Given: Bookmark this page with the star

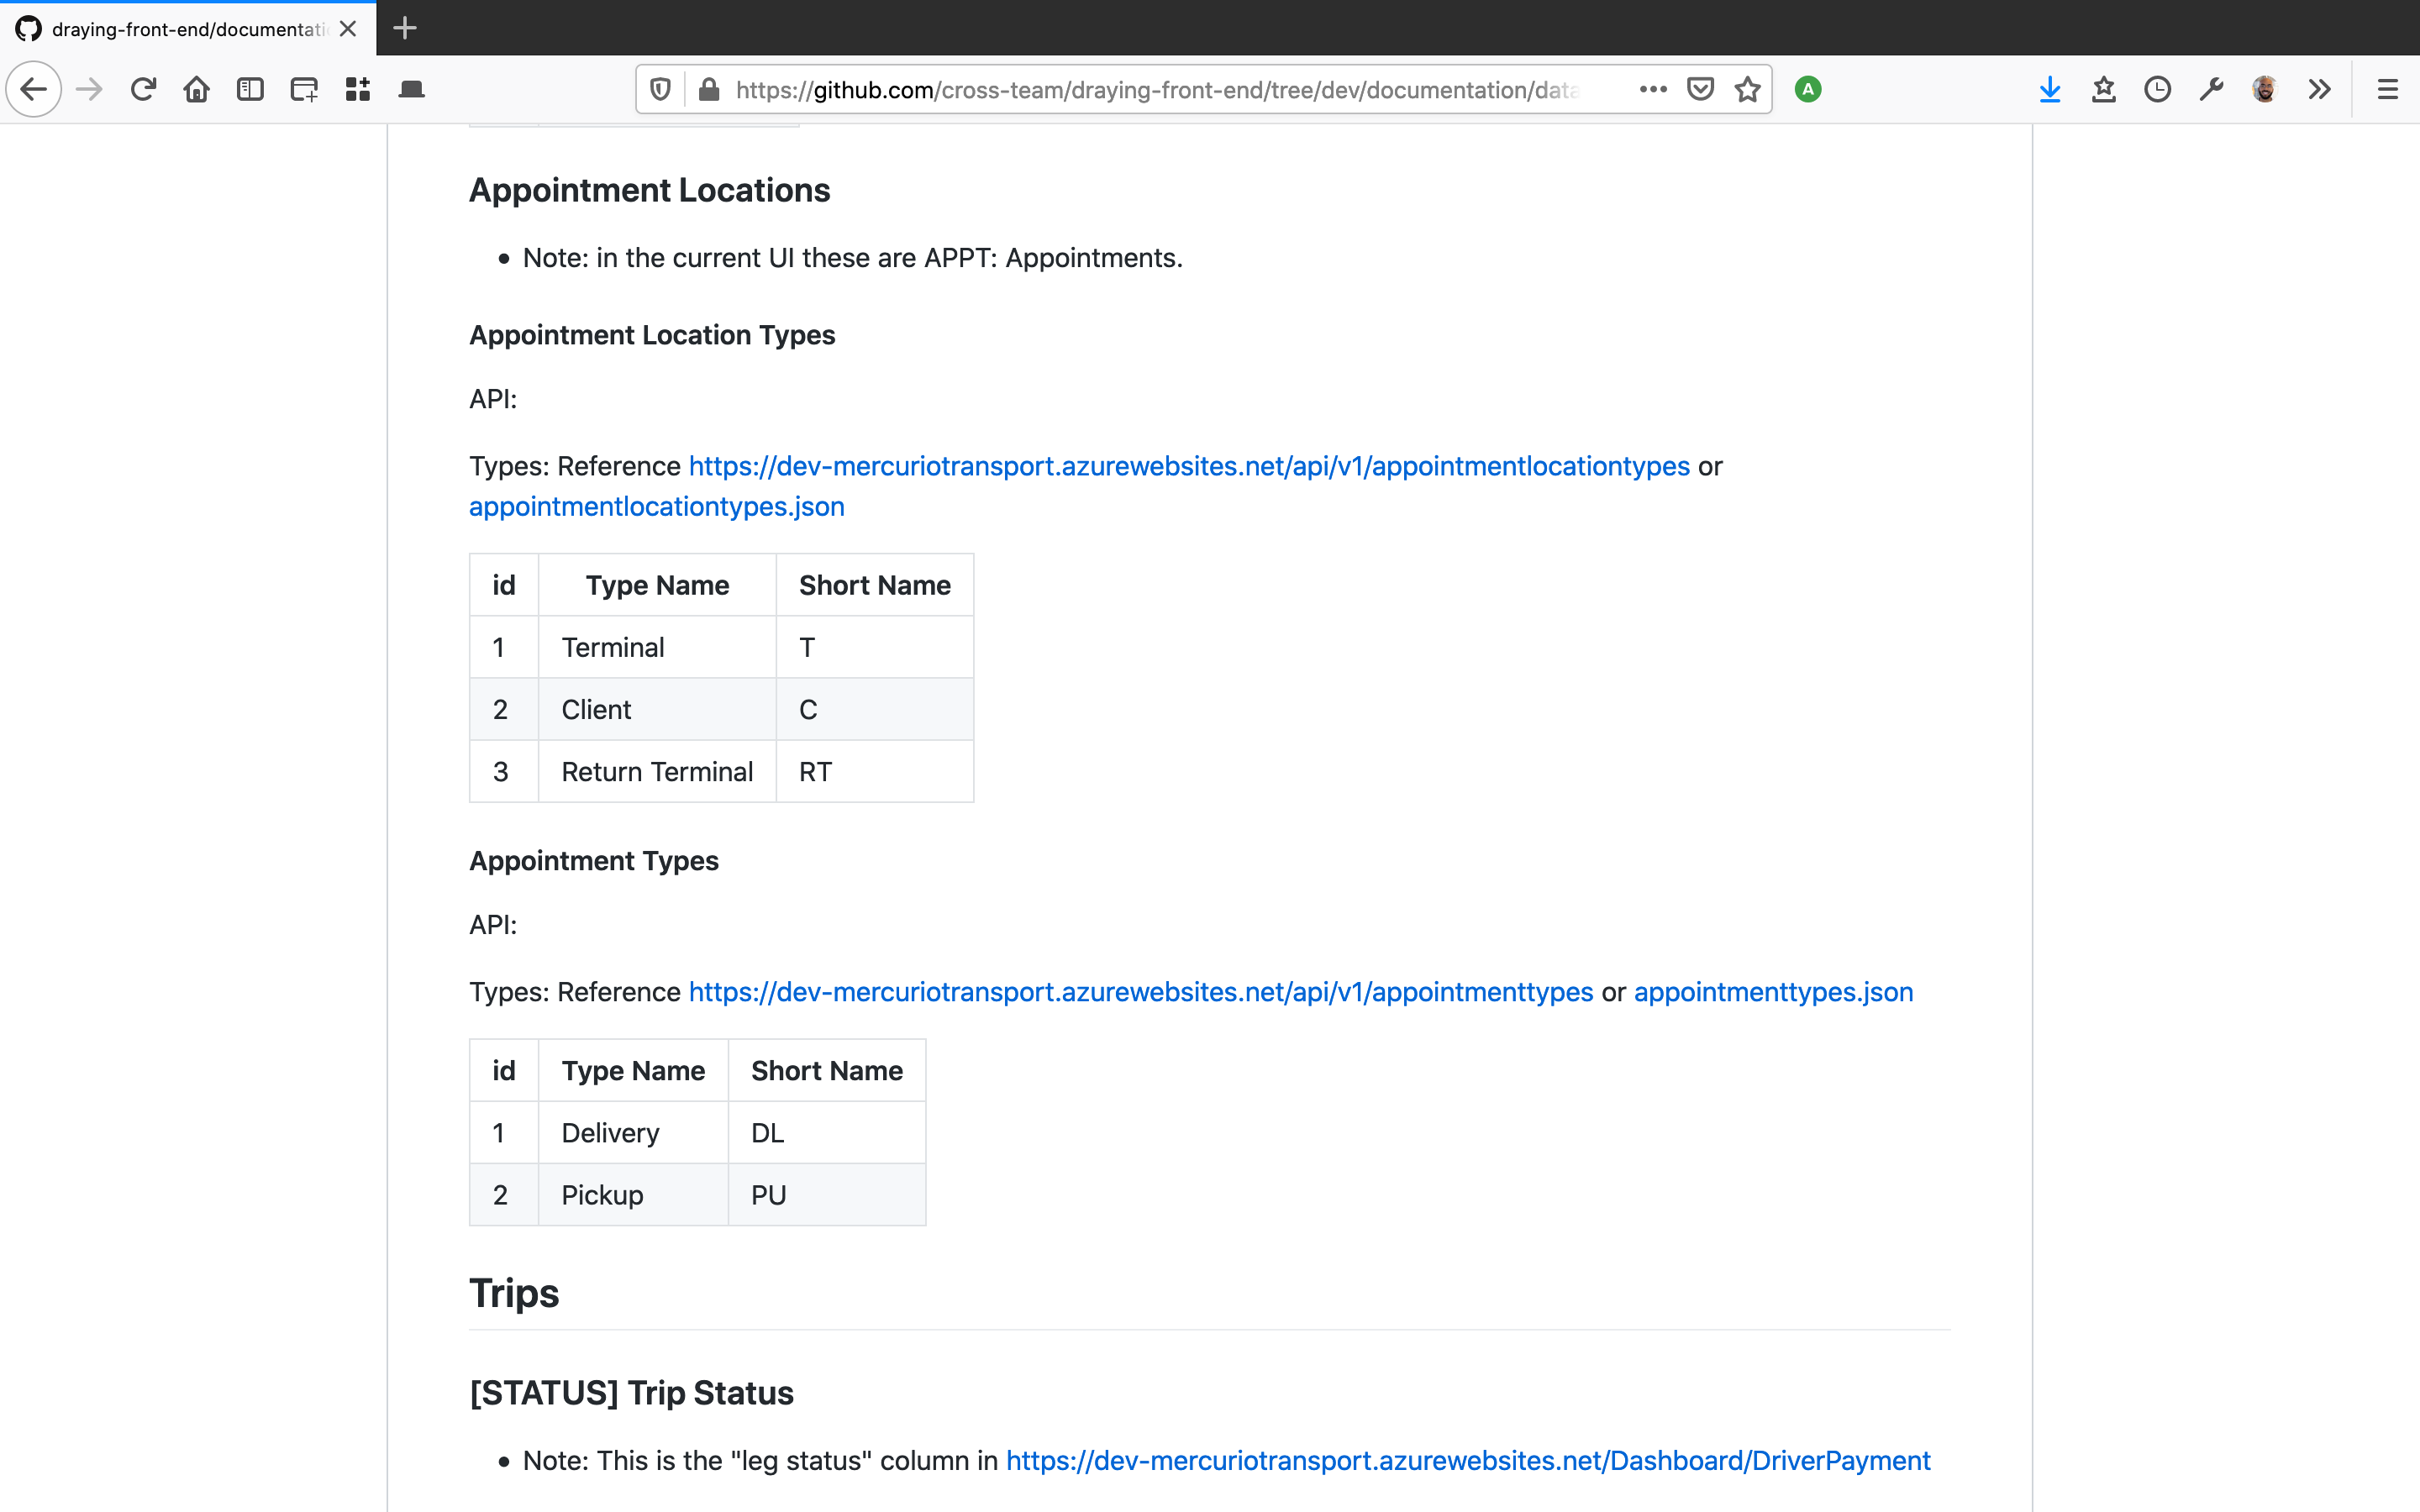Looking at the screenshot, I should [x=1747, y=90].
